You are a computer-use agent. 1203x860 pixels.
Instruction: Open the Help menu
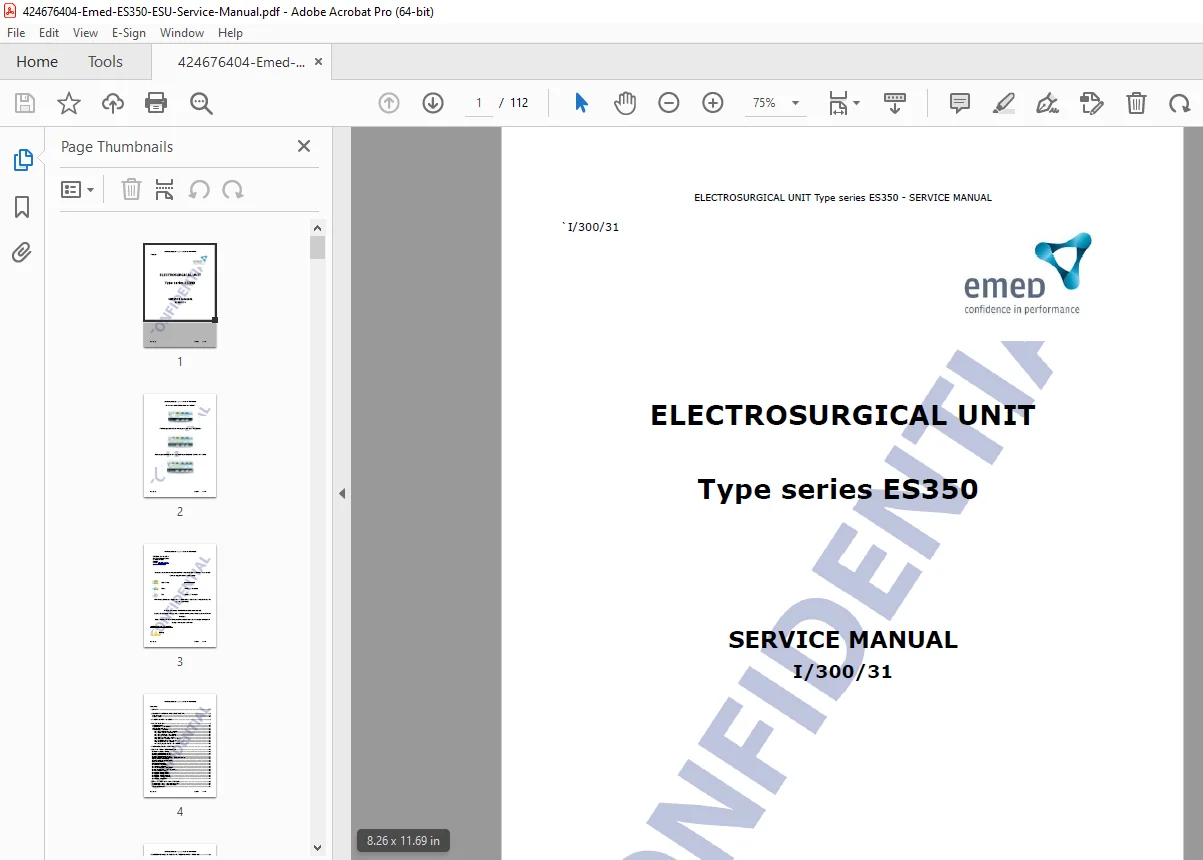[x=230, y=33]
